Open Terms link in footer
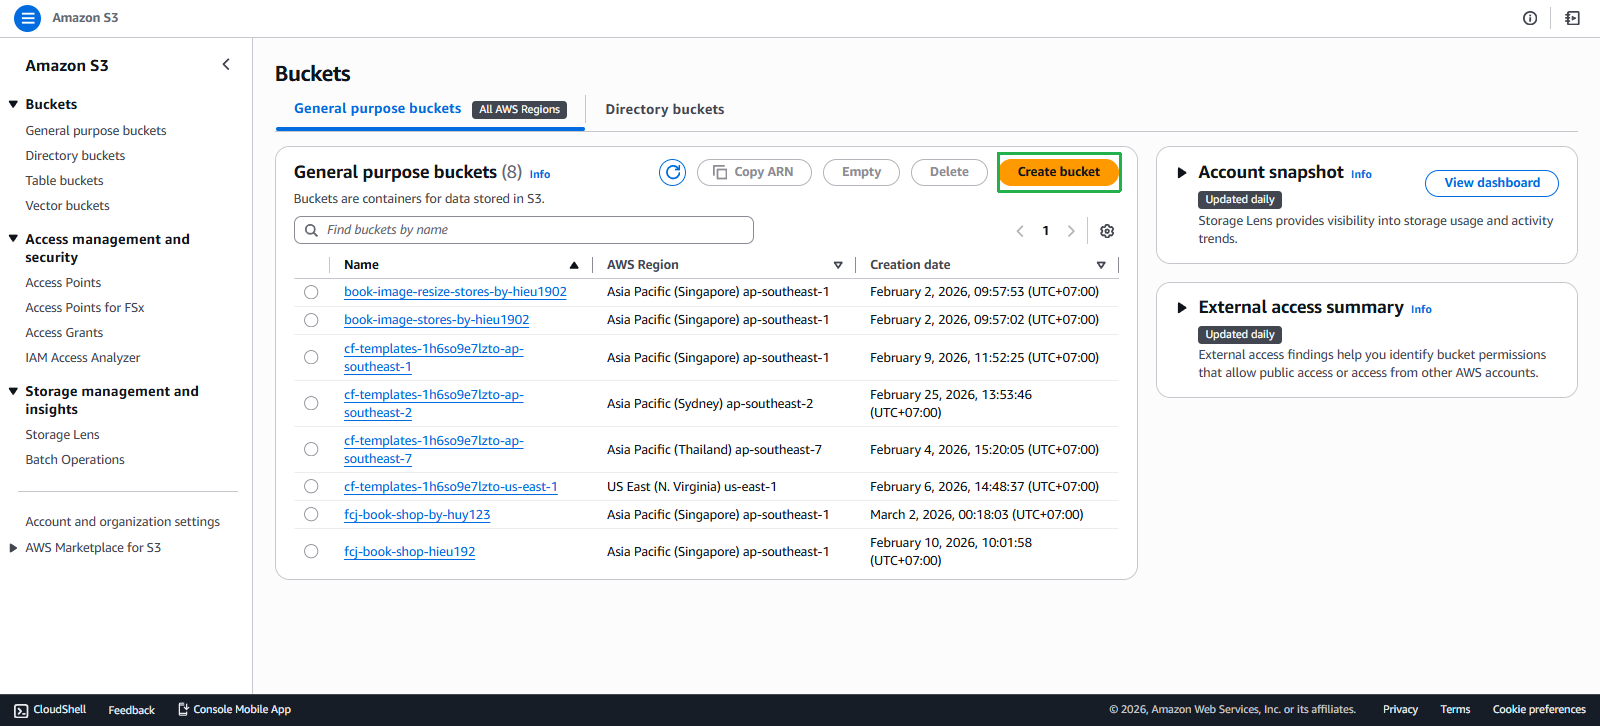Image resolution: width=1600 pixels, height=726 pixels. pos(1455,710)
